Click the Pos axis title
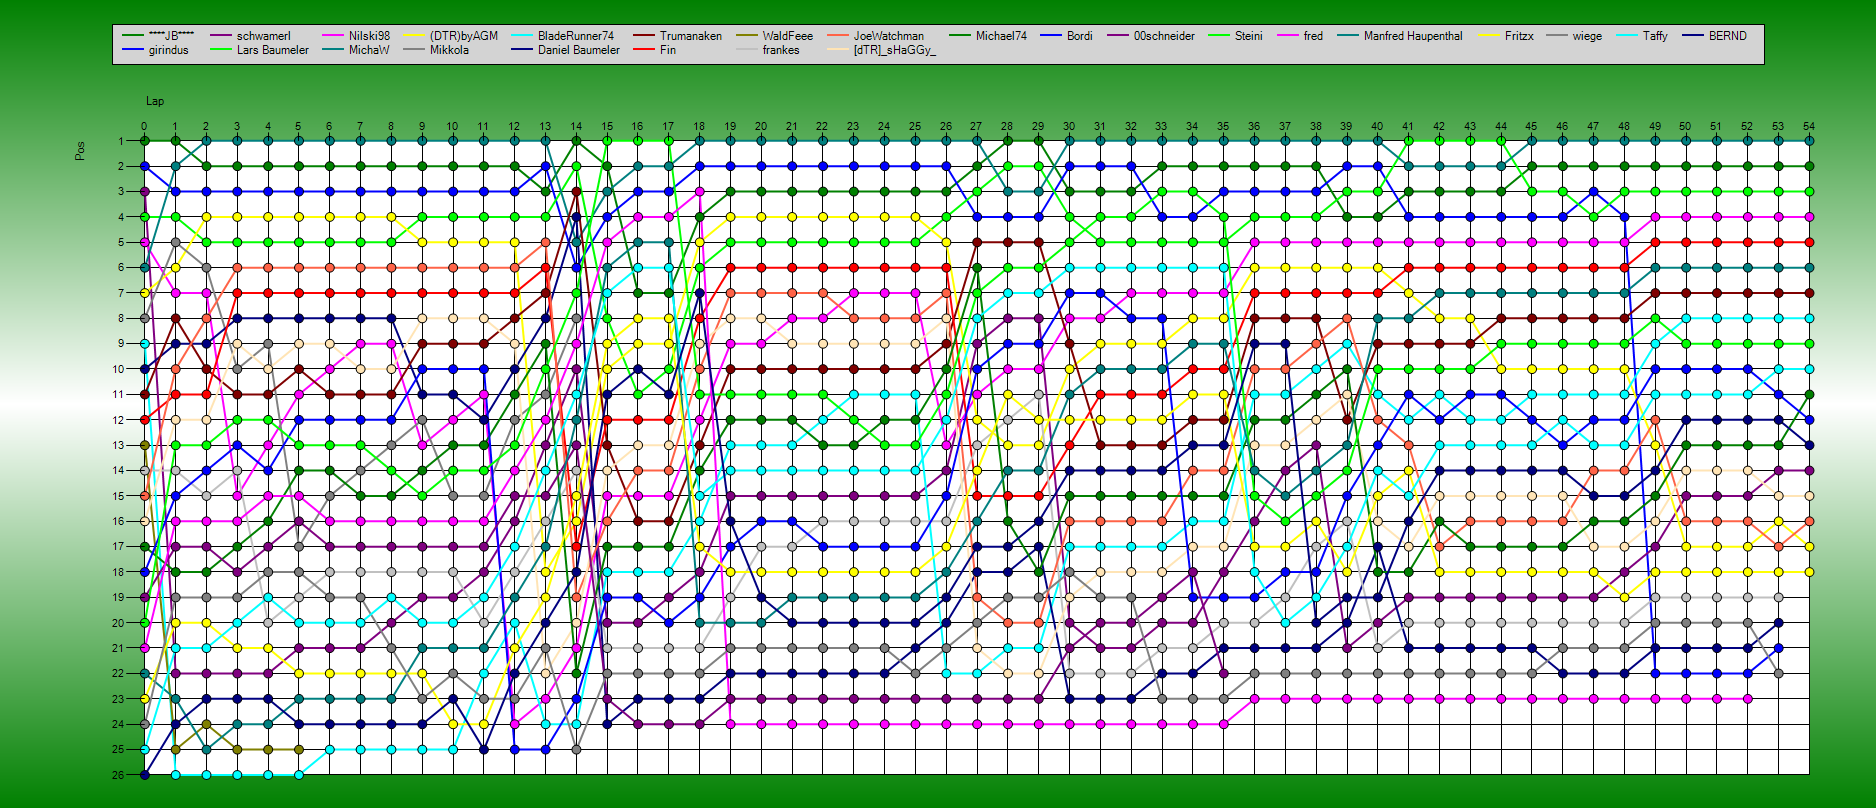The image size is (1876, 808). point(80,150)
